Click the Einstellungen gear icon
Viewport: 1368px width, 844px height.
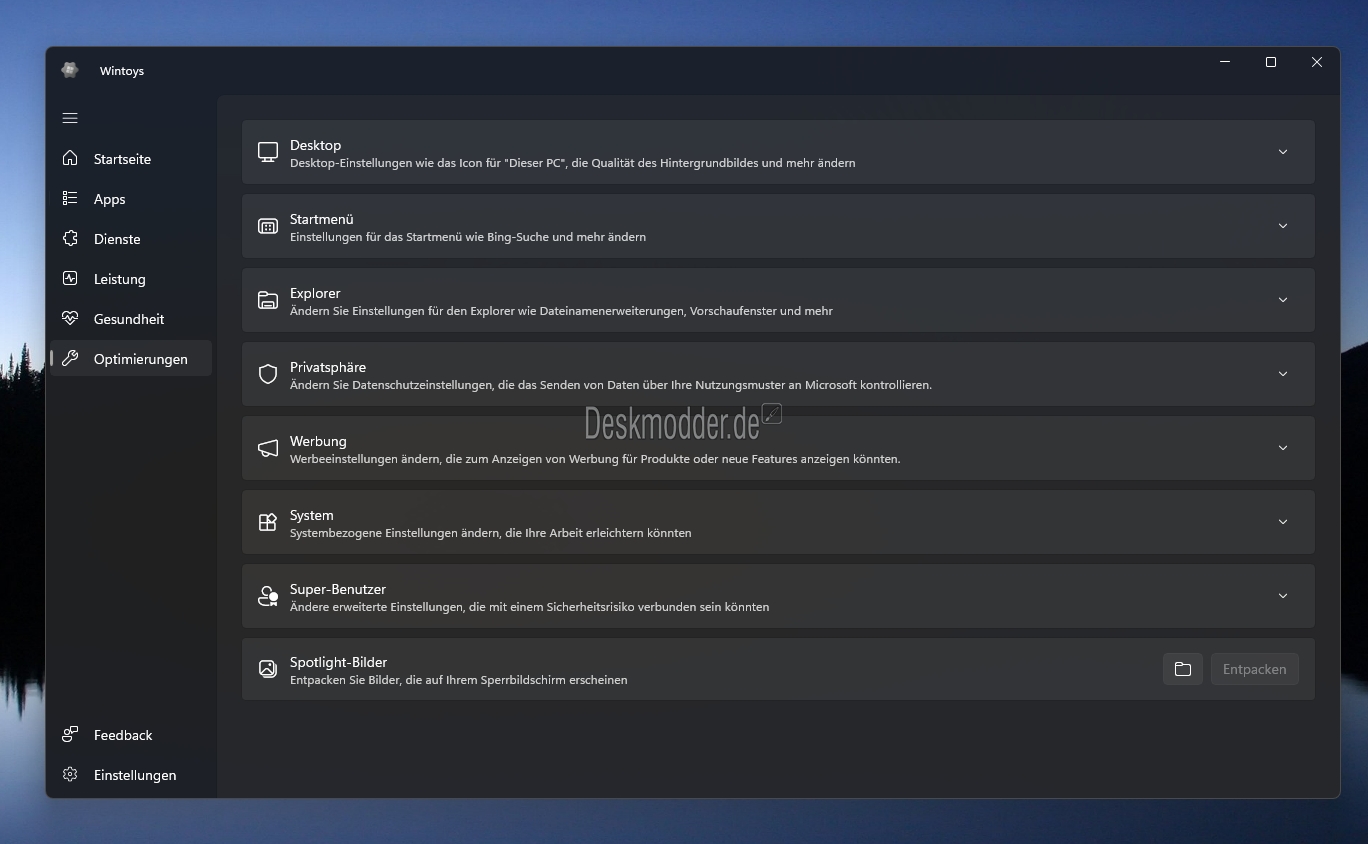tap(70, 774)
